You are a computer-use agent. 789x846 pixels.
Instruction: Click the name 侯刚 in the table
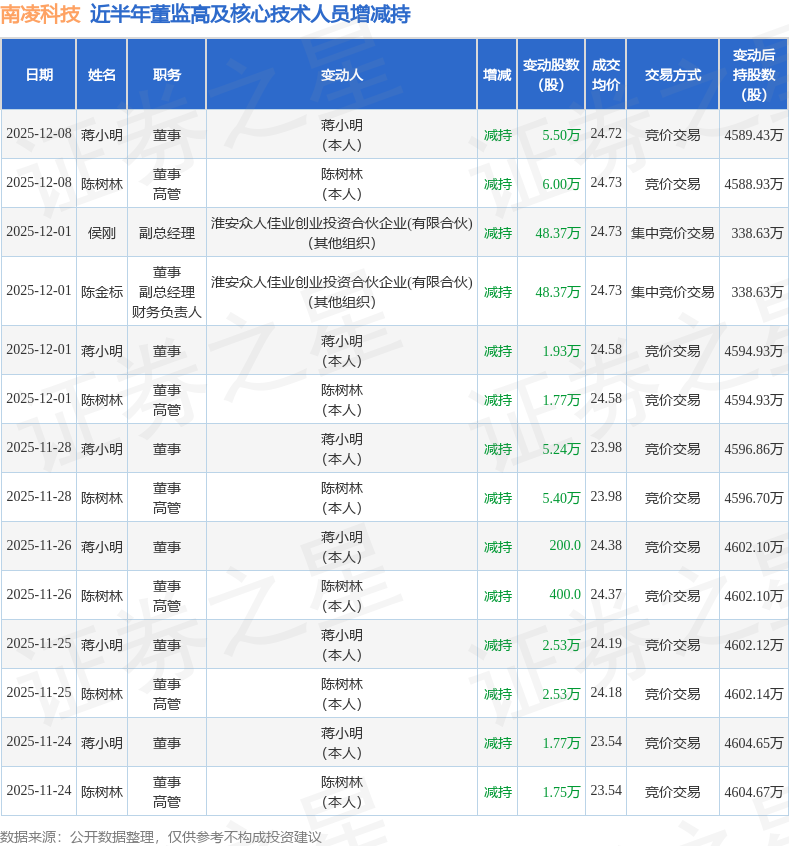102,233
